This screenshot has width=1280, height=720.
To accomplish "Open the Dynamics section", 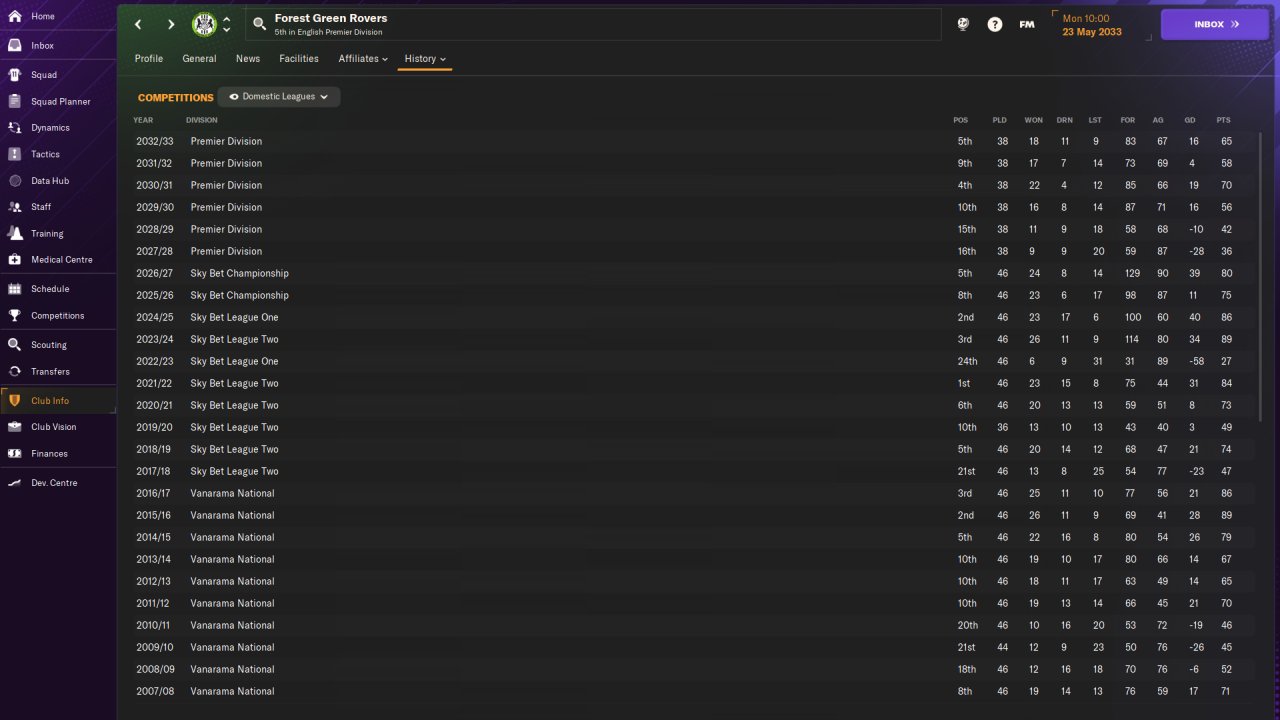I will pos(58,128).
